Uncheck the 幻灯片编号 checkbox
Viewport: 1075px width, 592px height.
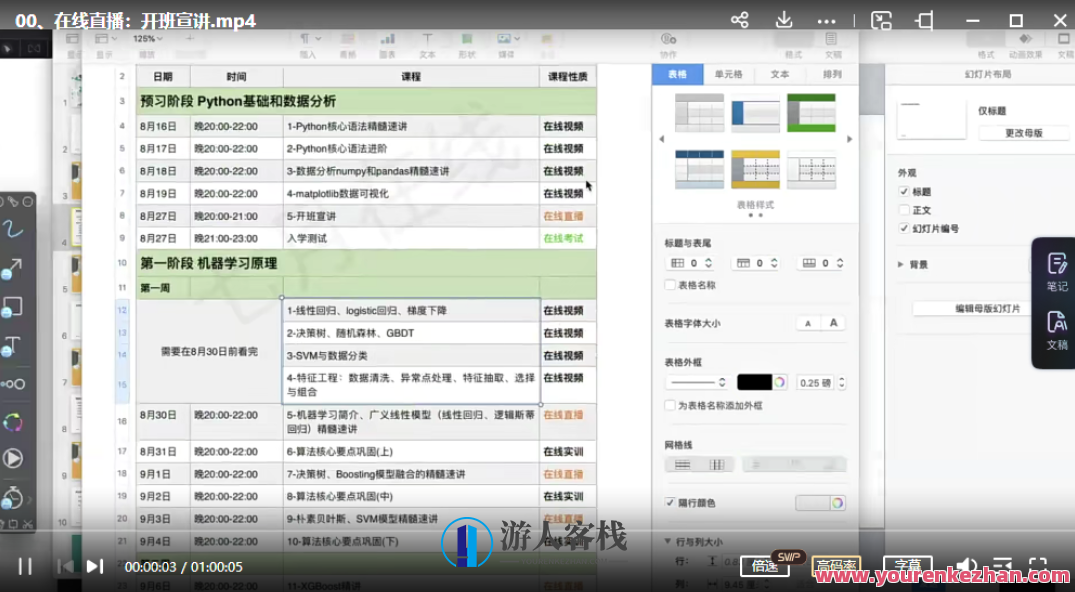(904, 228)
